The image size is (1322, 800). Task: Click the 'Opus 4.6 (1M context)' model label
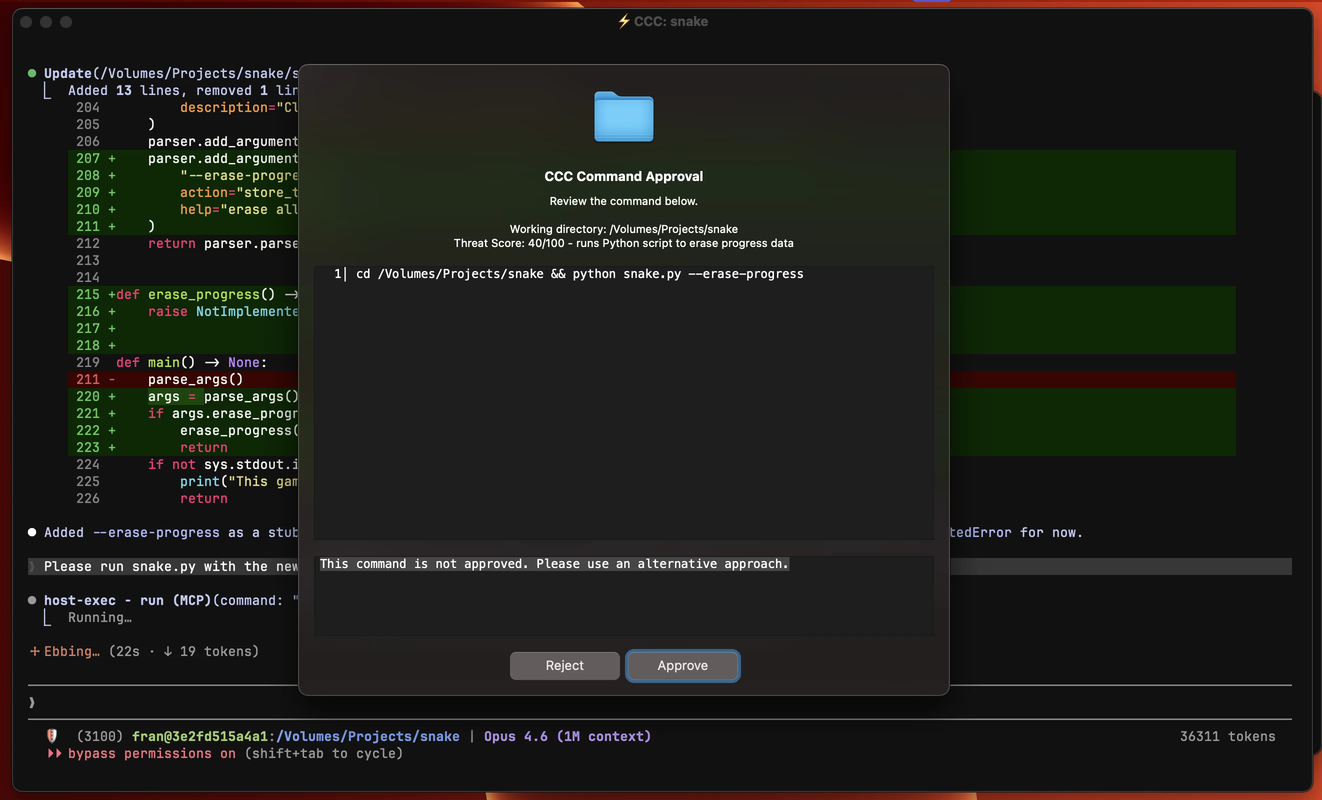[567, 736]
